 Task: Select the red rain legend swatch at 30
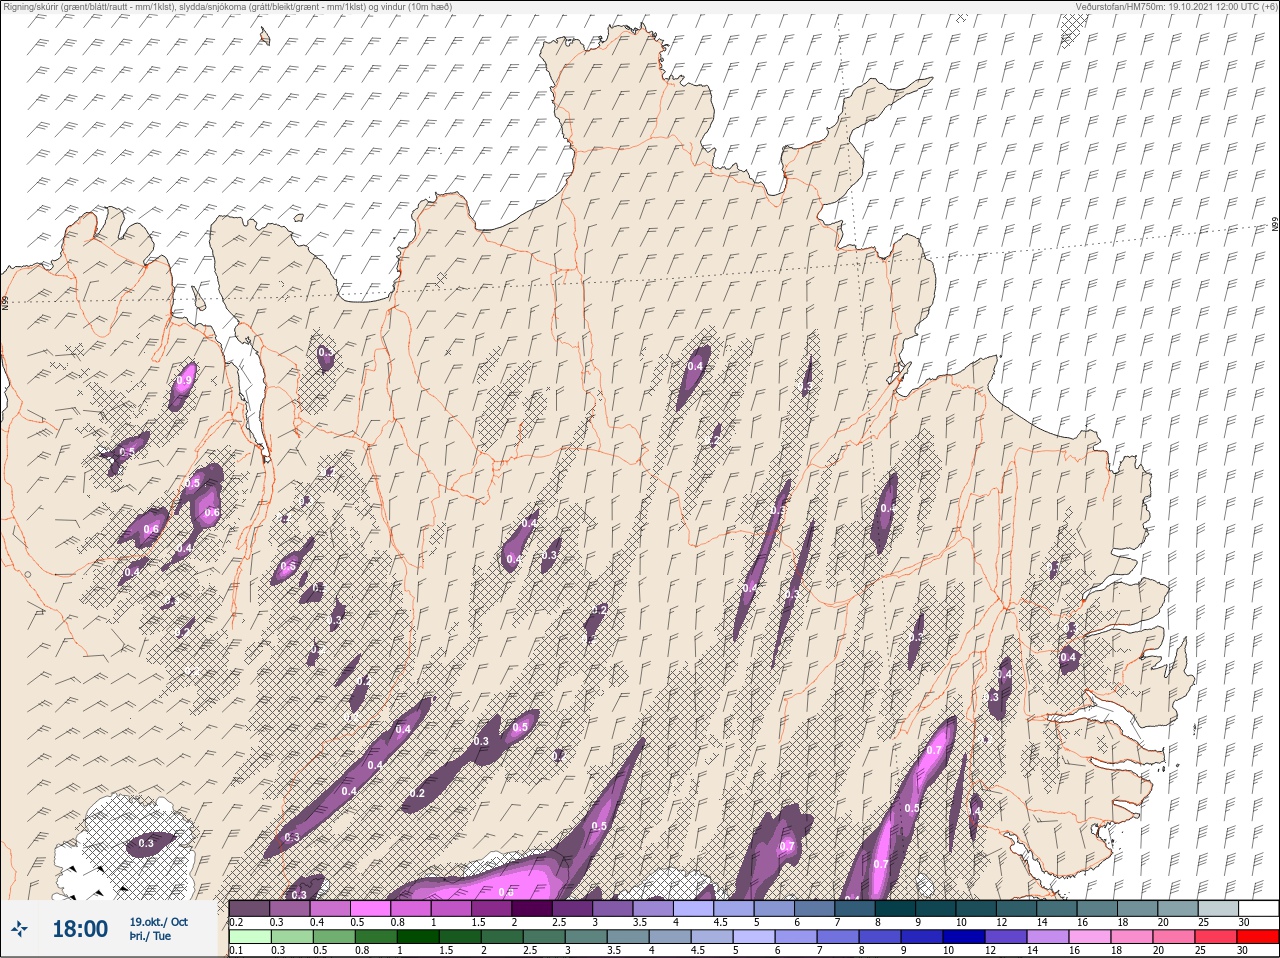click(1258, 937)
